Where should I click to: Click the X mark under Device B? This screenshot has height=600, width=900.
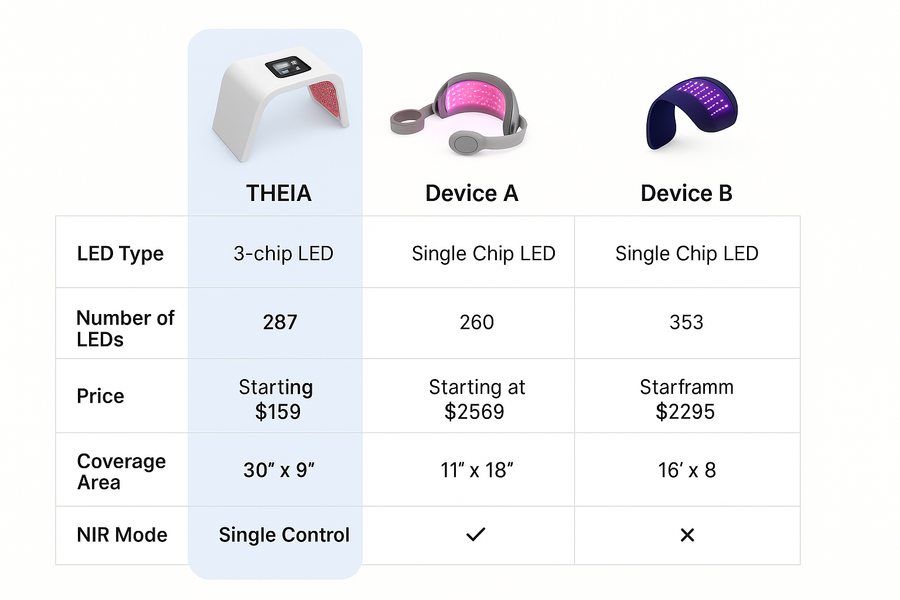pos(687,535)
